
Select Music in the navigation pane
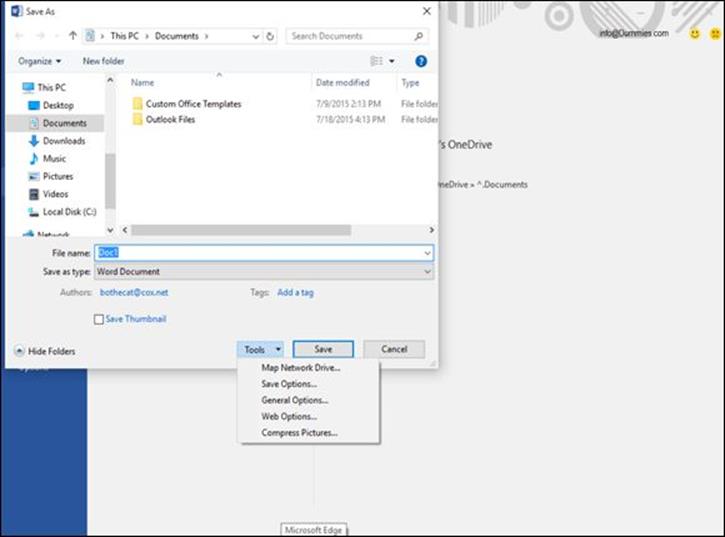pyautogui.click(x=54, y=159)
